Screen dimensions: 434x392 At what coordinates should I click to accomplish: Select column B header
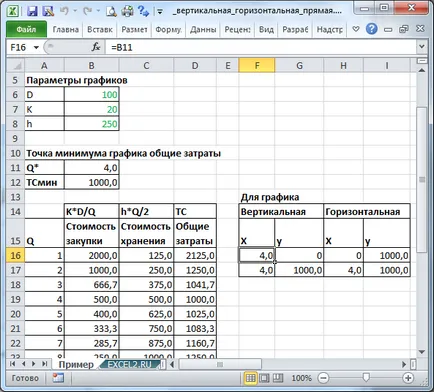pyautogui.click(x=91, y=66)
